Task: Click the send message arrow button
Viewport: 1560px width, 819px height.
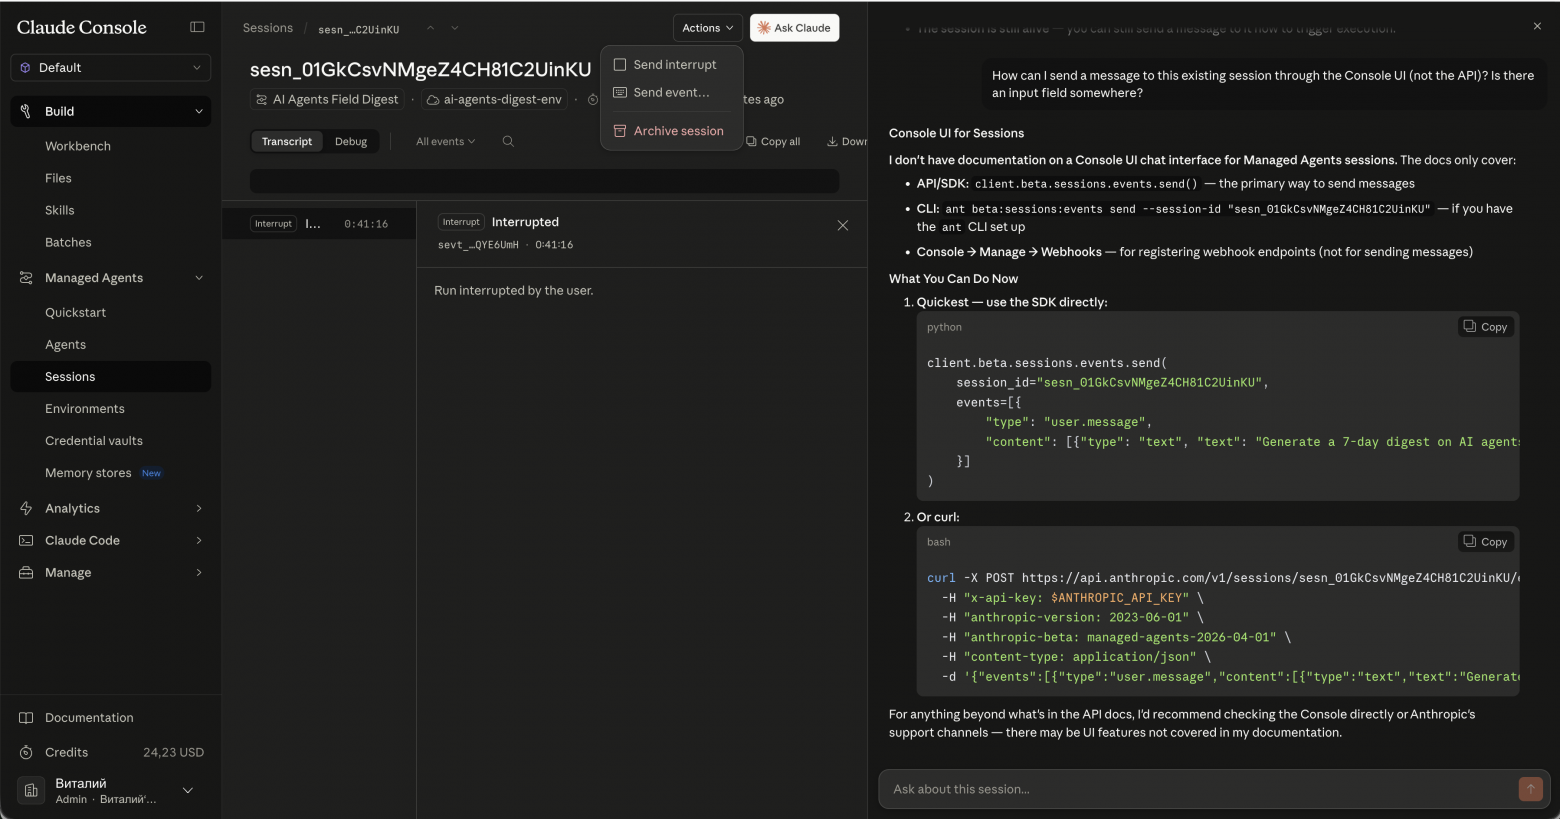Action: (x=1530, y=789)
